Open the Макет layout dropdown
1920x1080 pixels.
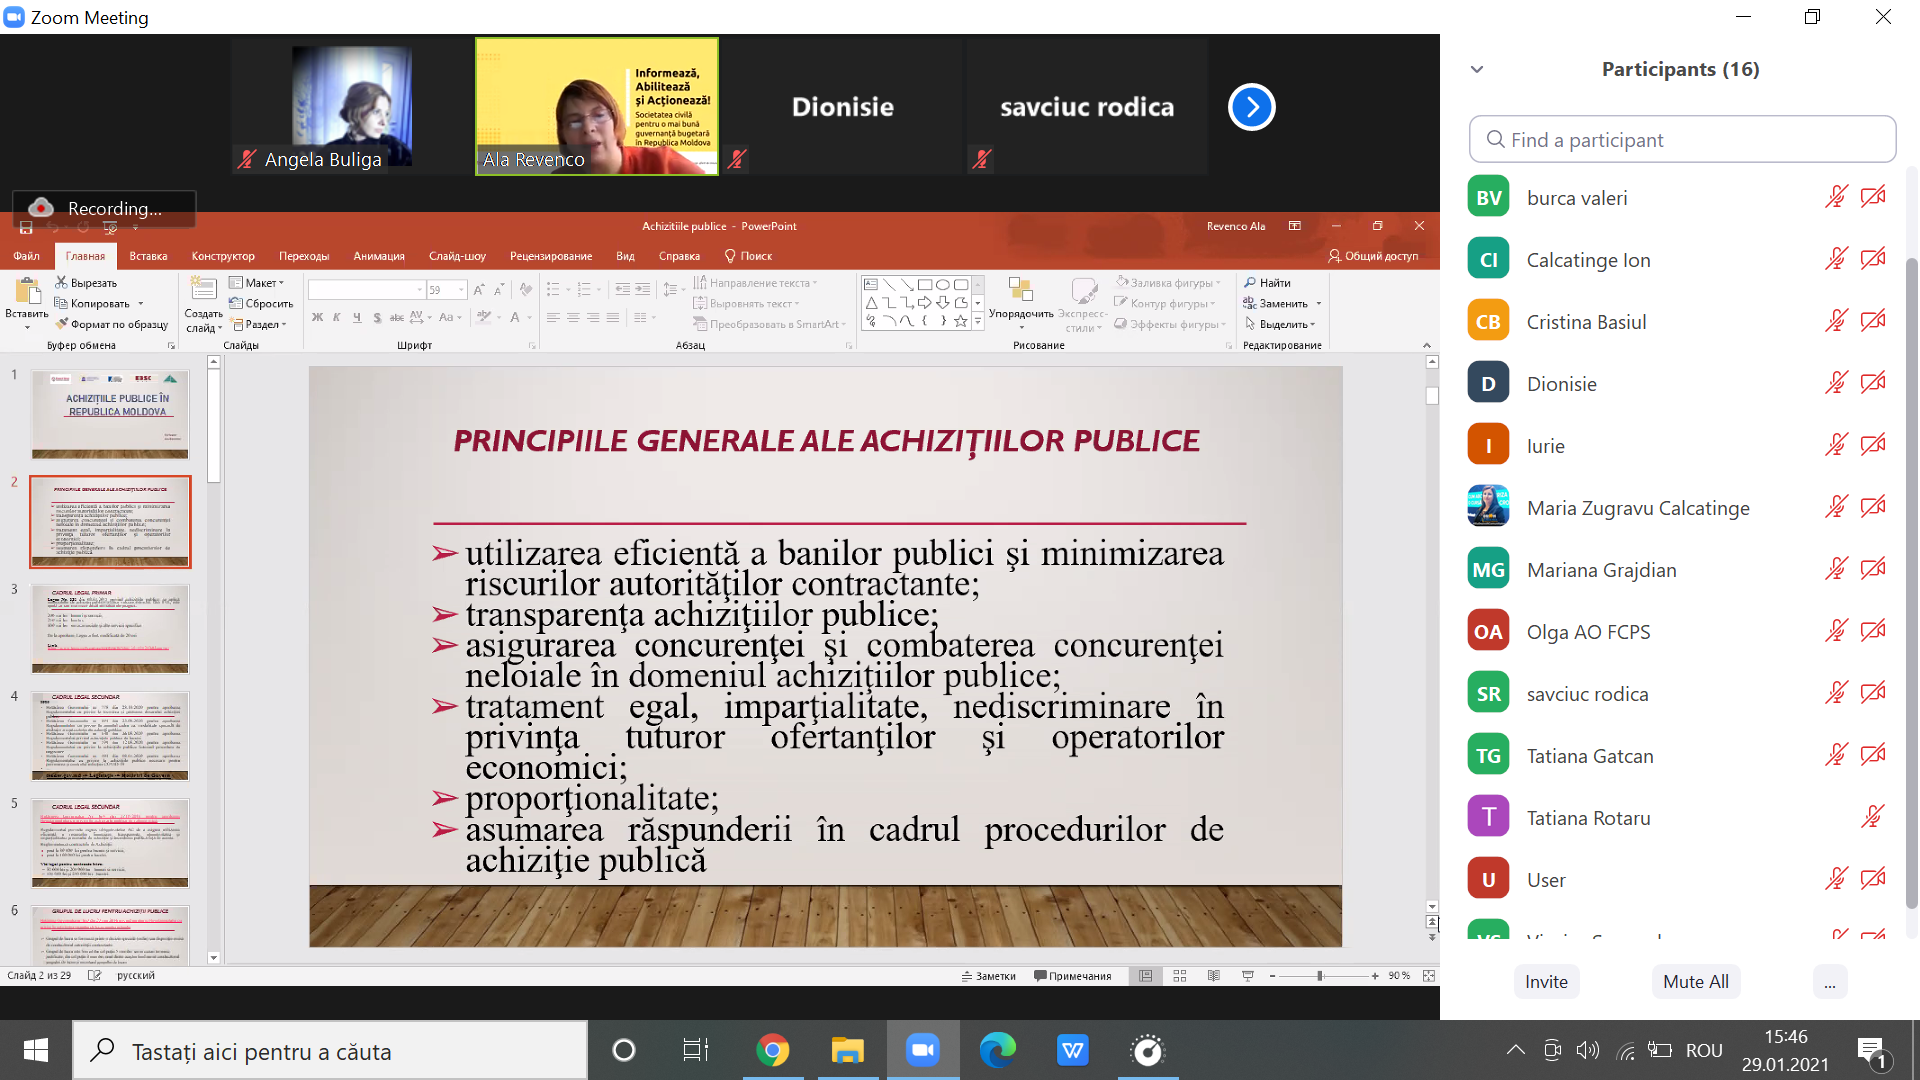pos(257,283)
